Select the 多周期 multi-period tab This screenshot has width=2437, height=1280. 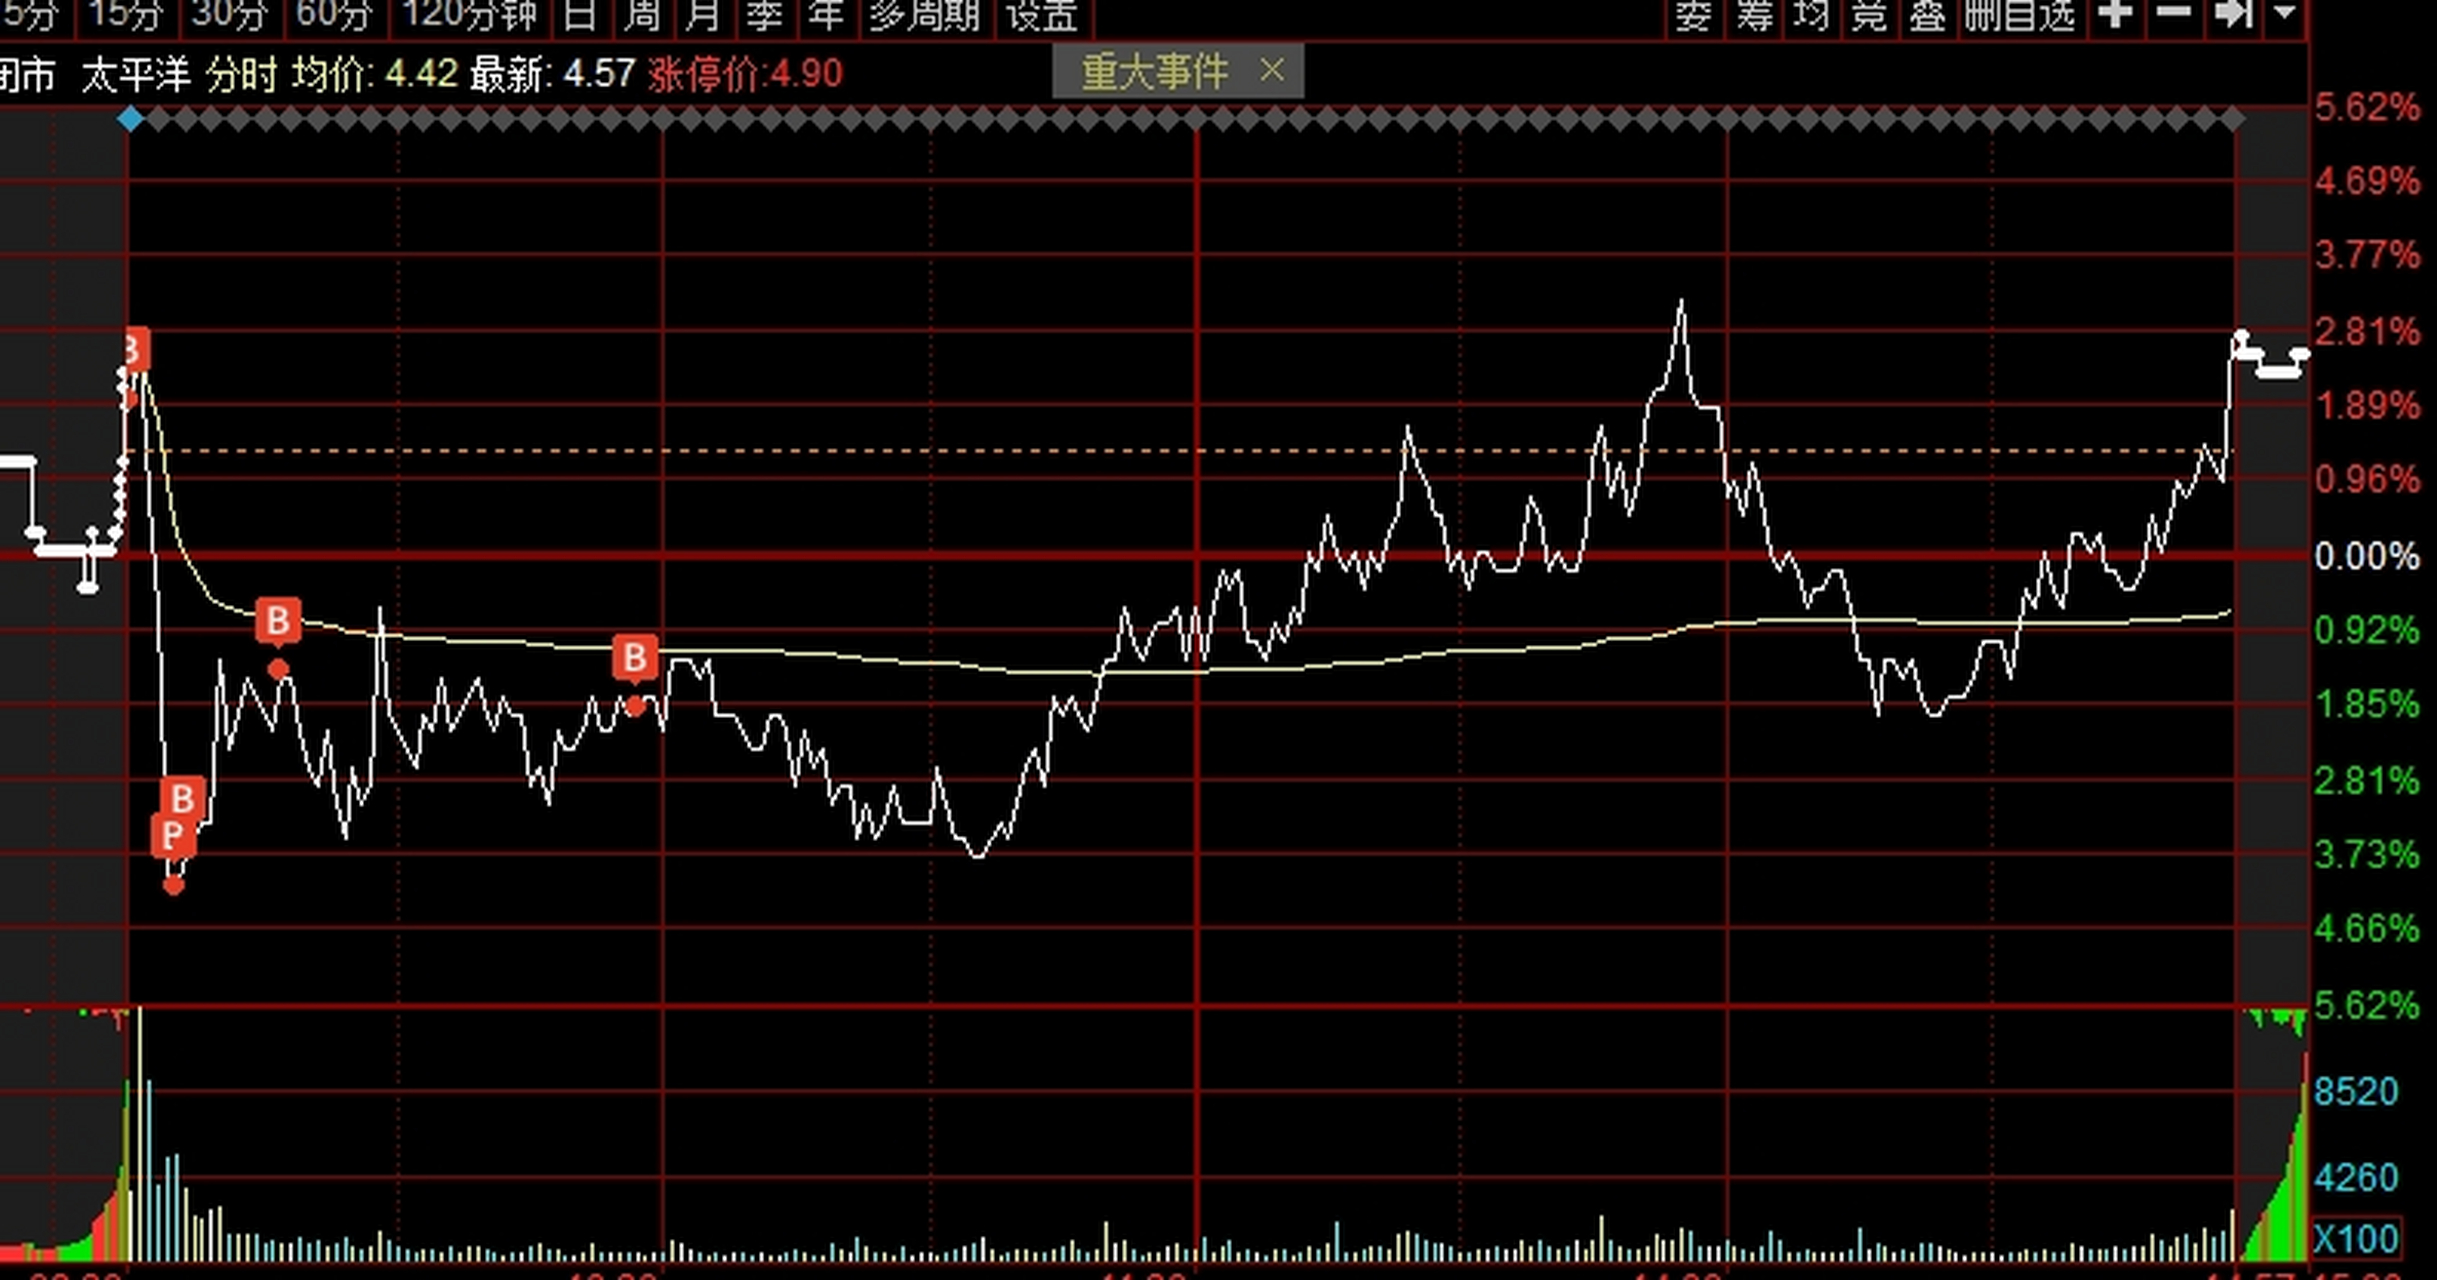pyautogui.click(x=923, y=15)
